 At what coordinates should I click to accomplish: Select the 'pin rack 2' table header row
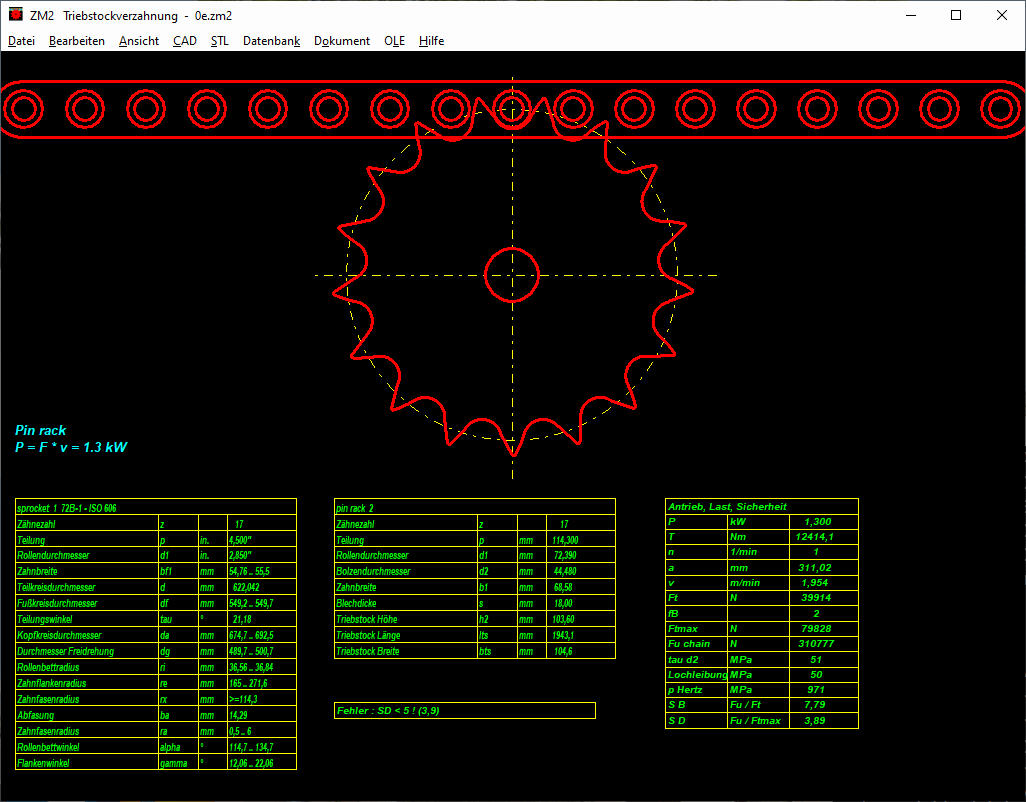point(474,507)
